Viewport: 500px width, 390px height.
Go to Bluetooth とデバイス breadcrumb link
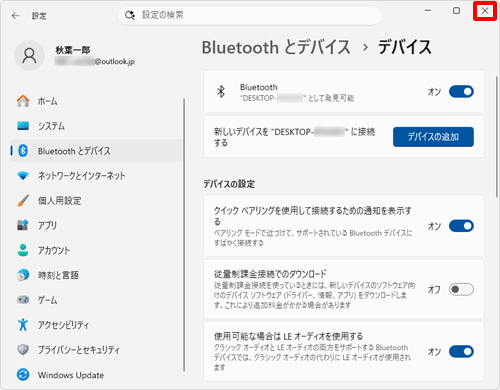coord(276,47)
